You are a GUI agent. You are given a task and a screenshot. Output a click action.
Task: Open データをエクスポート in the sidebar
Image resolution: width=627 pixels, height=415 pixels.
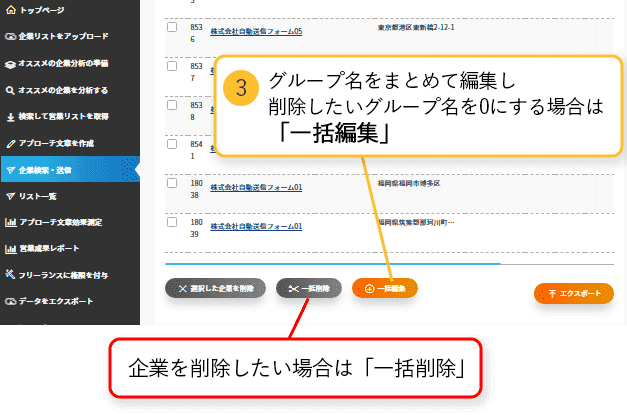click(x=70, y=301)
